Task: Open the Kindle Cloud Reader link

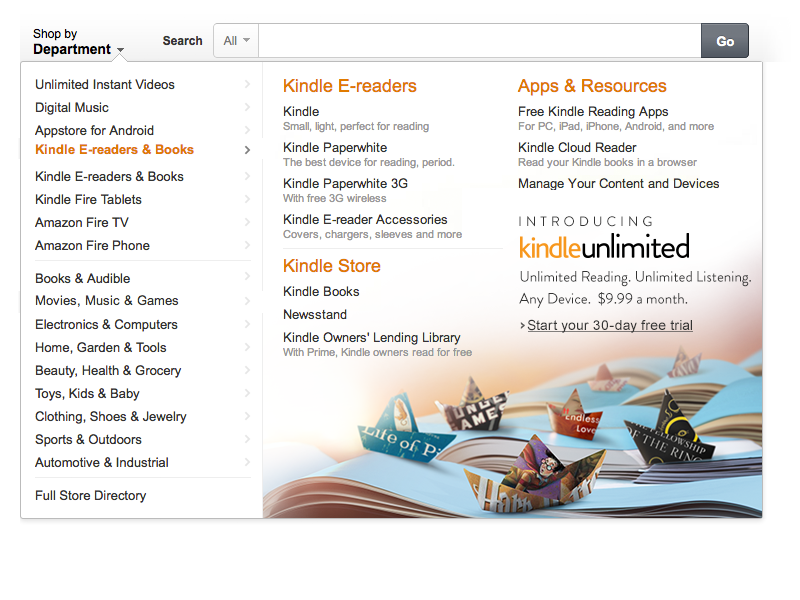Action: 577,147
